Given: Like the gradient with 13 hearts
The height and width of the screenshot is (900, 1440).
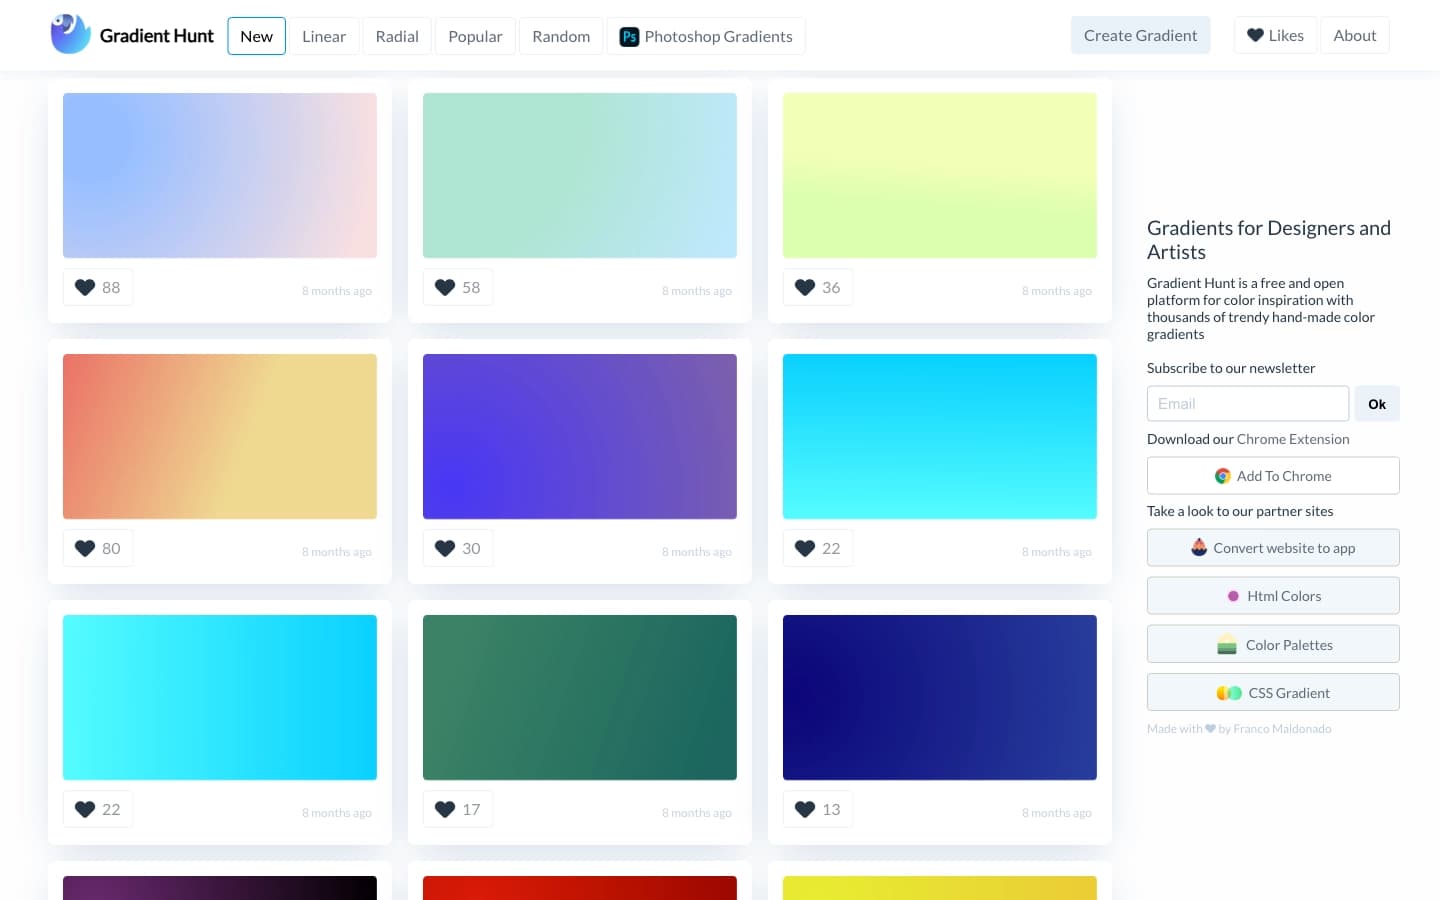Looking at the screenshot, I should pyautogui.click(x=818, y=809).
